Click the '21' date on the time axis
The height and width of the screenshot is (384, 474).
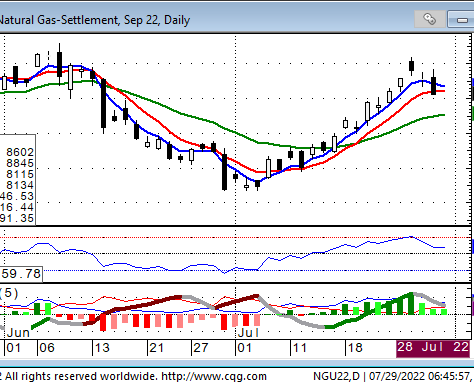coord(156,348)
